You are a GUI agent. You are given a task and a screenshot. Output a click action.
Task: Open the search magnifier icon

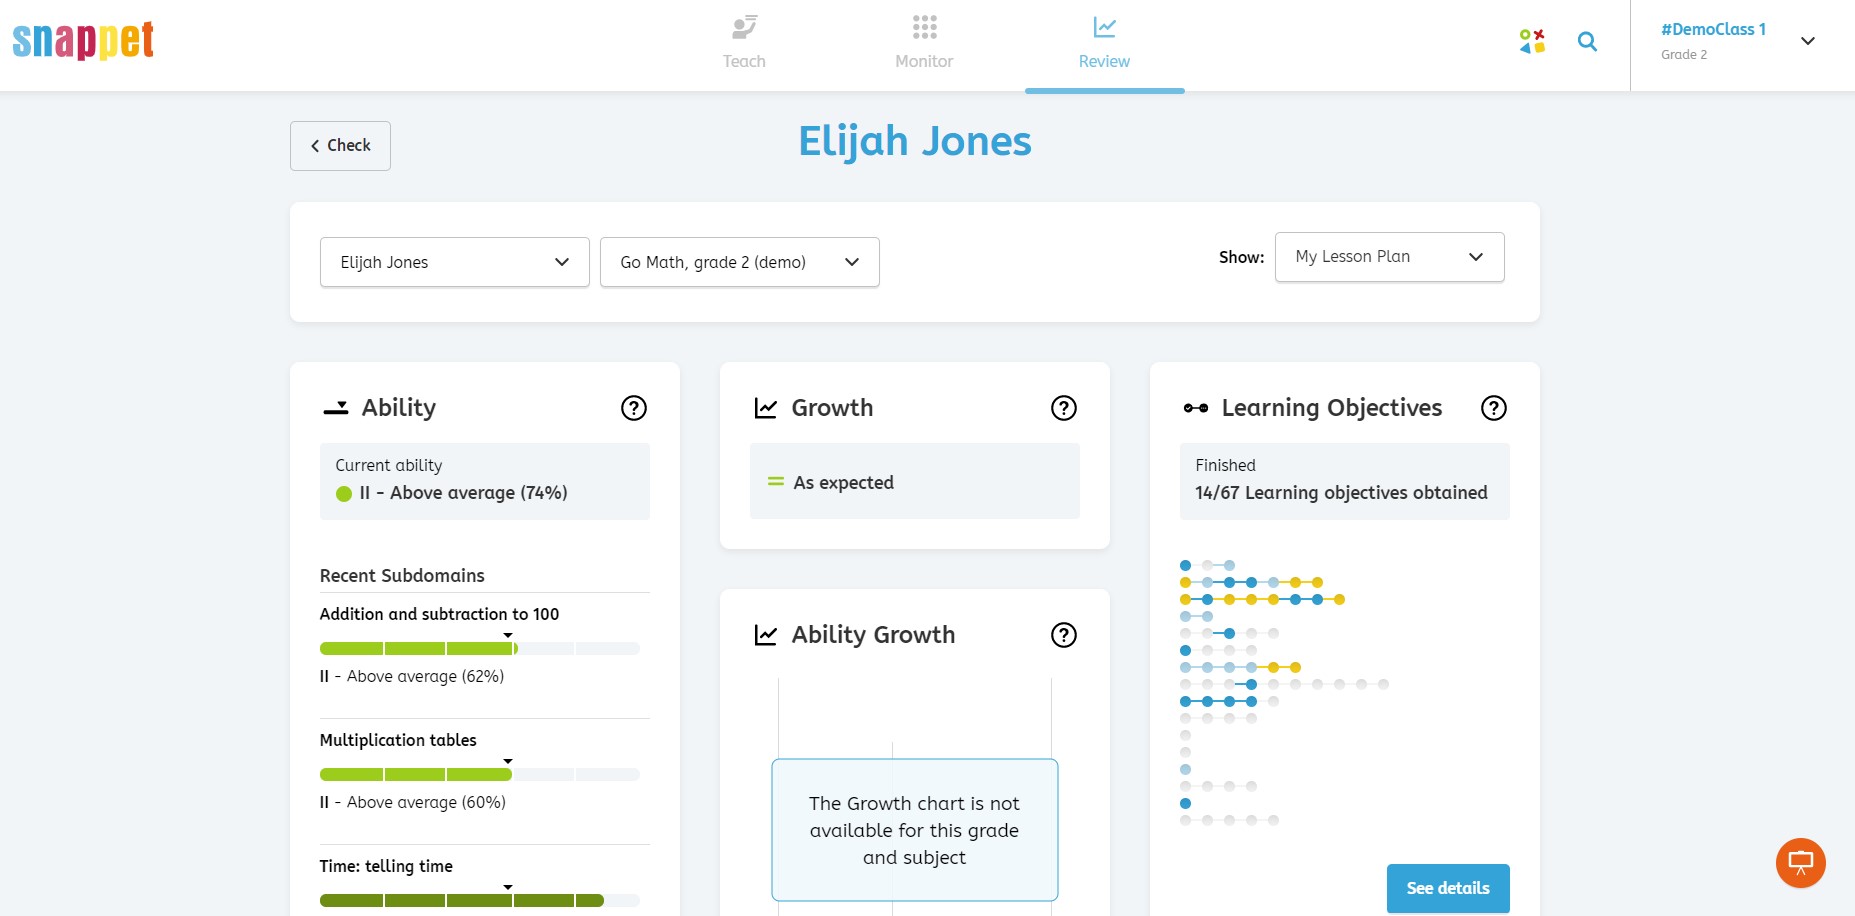point(1587,42)
